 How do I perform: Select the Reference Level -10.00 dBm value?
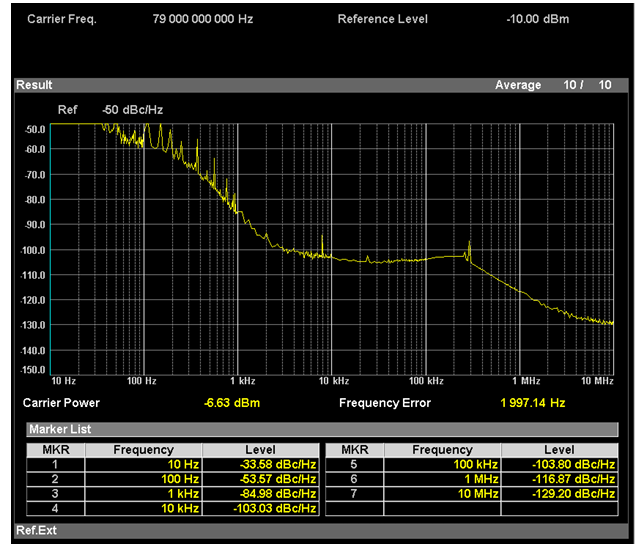click(537, 19)
